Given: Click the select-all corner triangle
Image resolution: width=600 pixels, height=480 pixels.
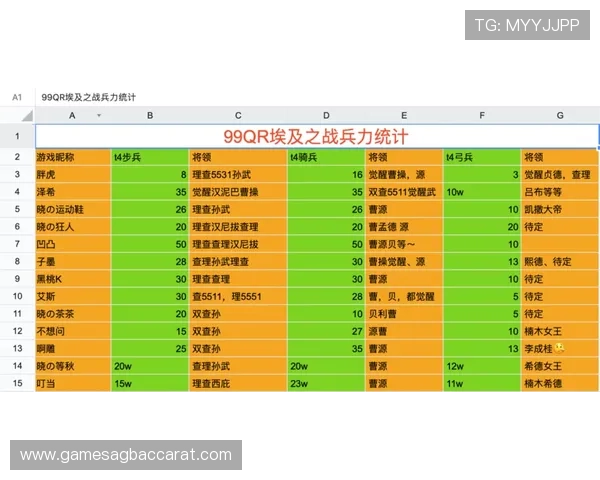Looking at the screenshot, I should (x=27, y=115).
